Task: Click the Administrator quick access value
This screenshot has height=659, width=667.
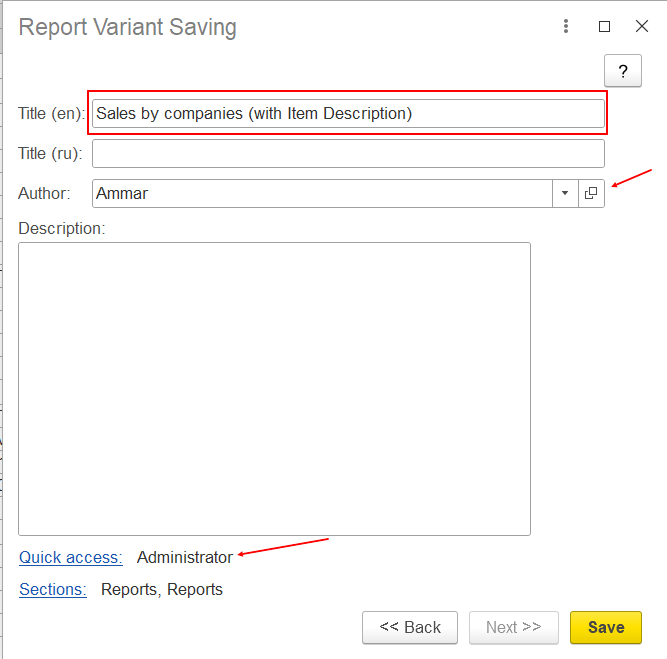Action: pyautogui.click(x=185, y=557)
